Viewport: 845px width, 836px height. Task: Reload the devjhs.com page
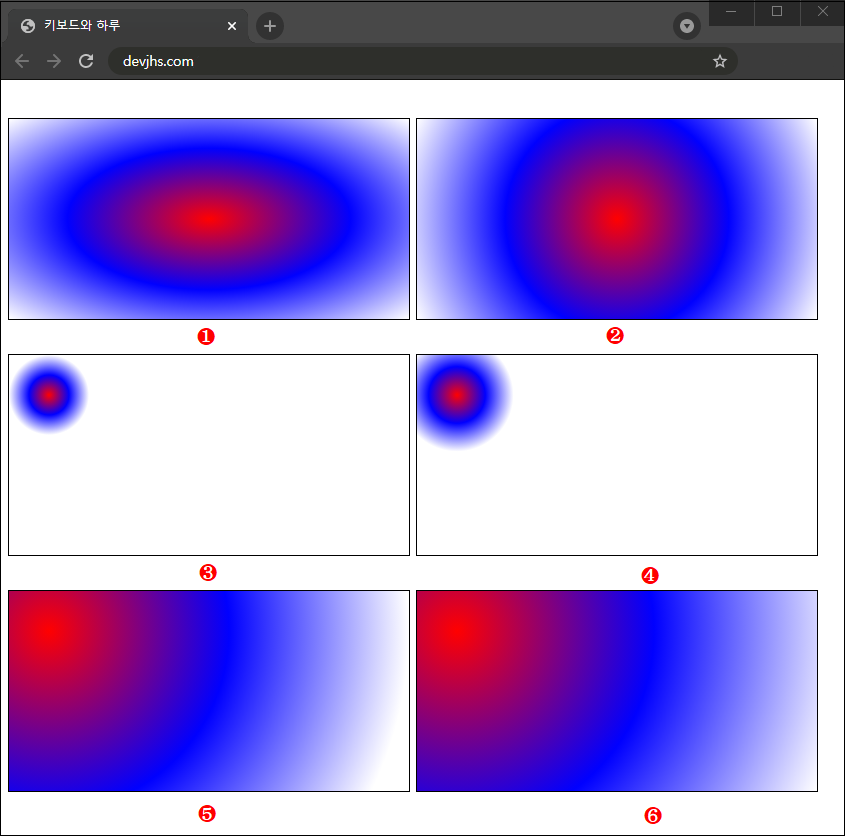point(86,61)
